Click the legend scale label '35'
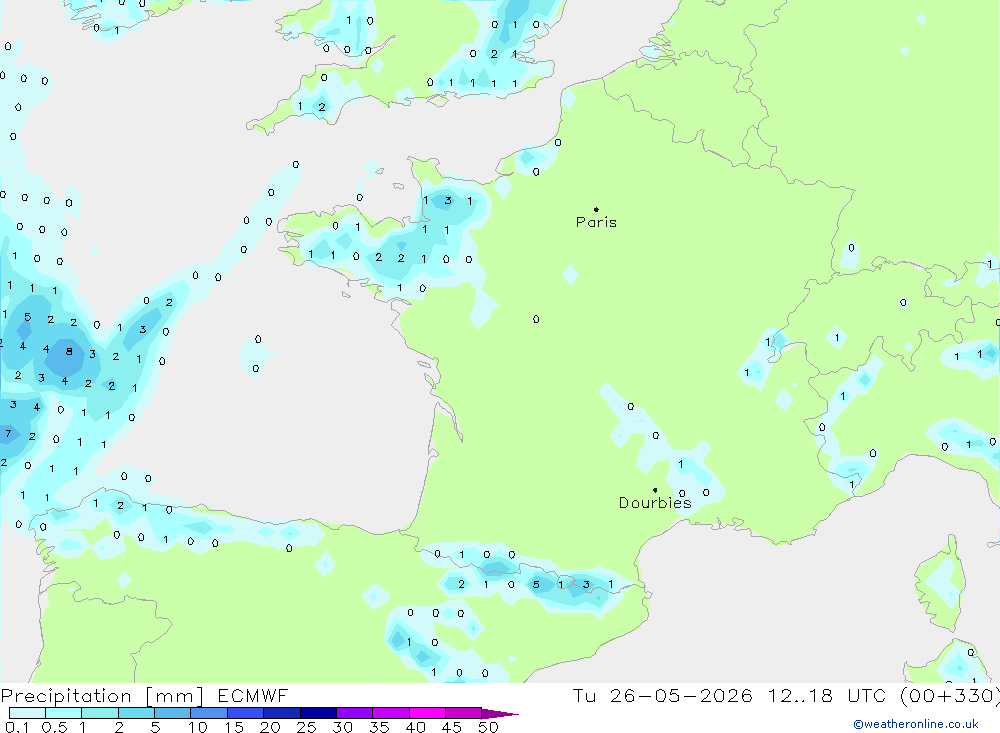Screen dimensions: 1000x733 [379, 727]
